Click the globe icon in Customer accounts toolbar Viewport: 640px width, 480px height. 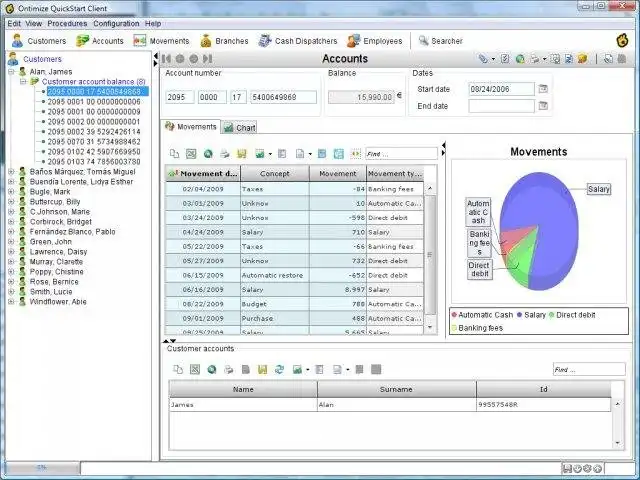212,369
